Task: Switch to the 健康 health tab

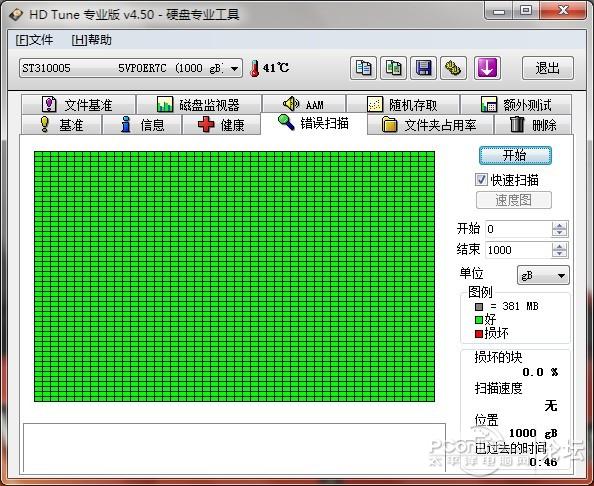Action: click(222, 125)
